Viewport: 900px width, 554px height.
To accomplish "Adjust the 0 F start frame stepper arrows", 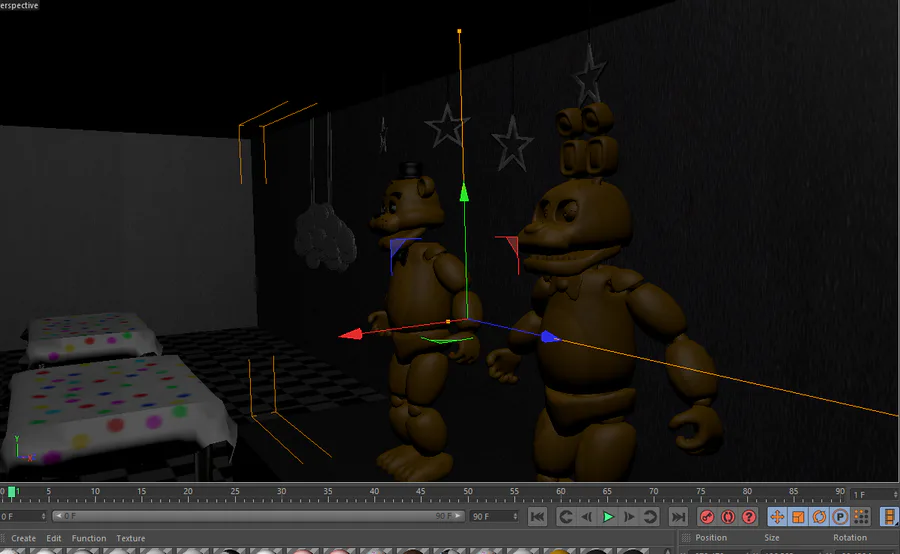I will 44,516.
